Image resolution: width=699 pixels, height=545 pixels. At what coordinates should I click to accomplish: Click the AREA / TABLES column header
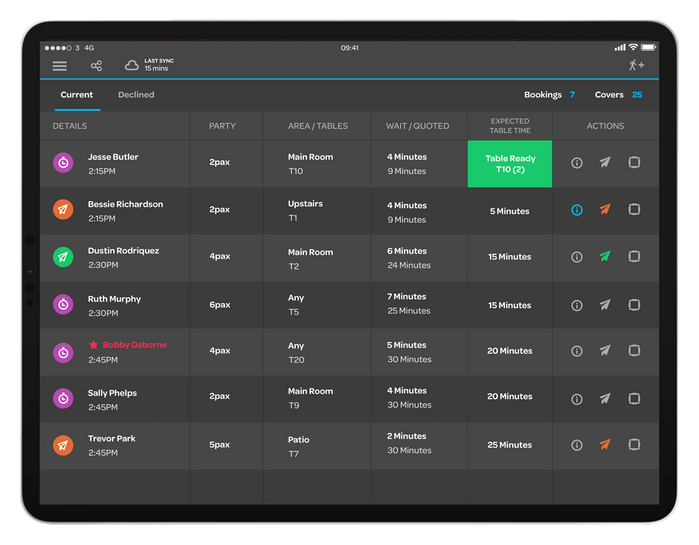tap(317, 126)
